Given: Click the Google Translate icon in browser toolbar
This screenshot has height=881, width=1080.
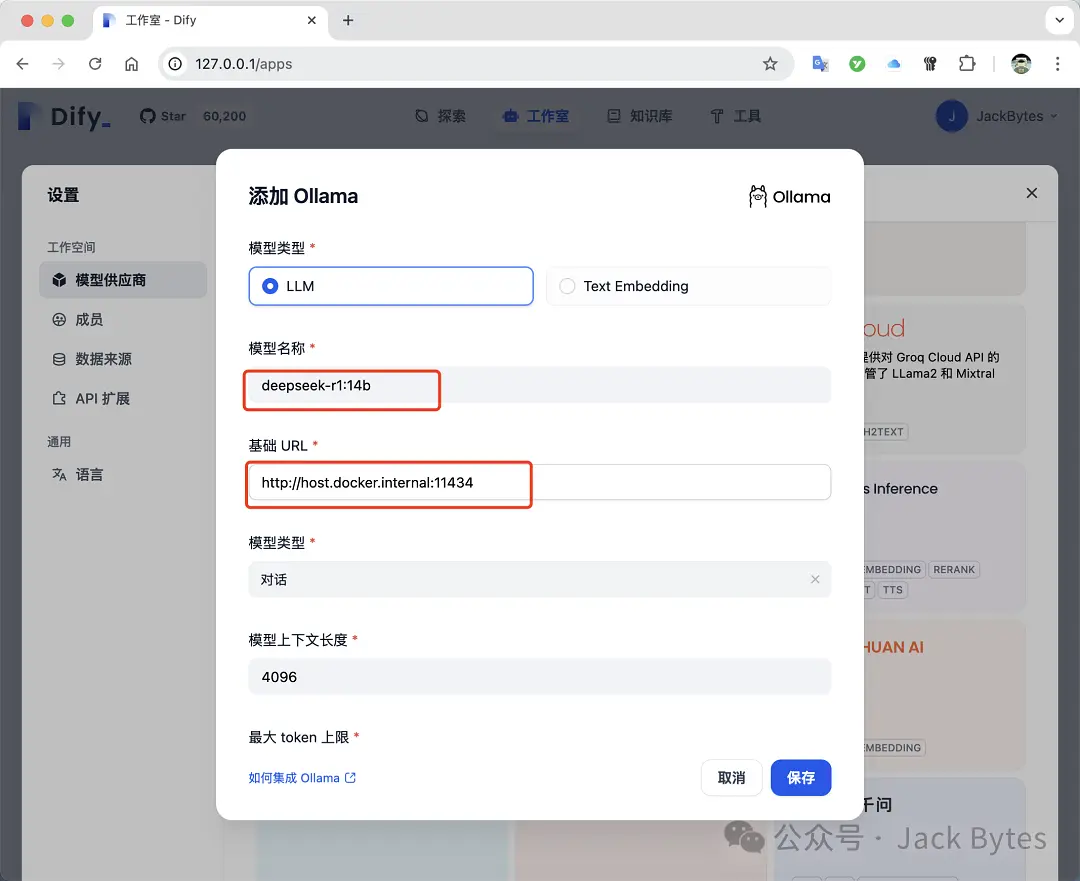Looking at the screenshot, I should 820,63.
